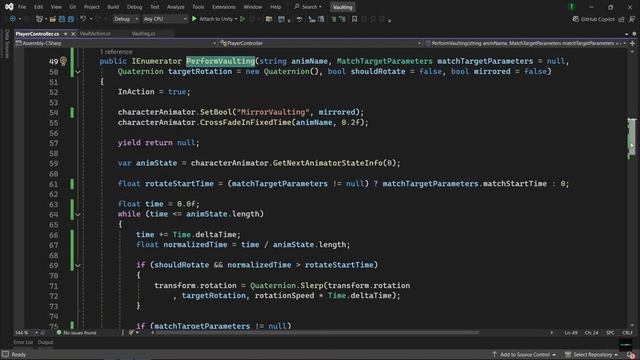
Task: Click the open file folder icon
Action: (x=53, y=19)
